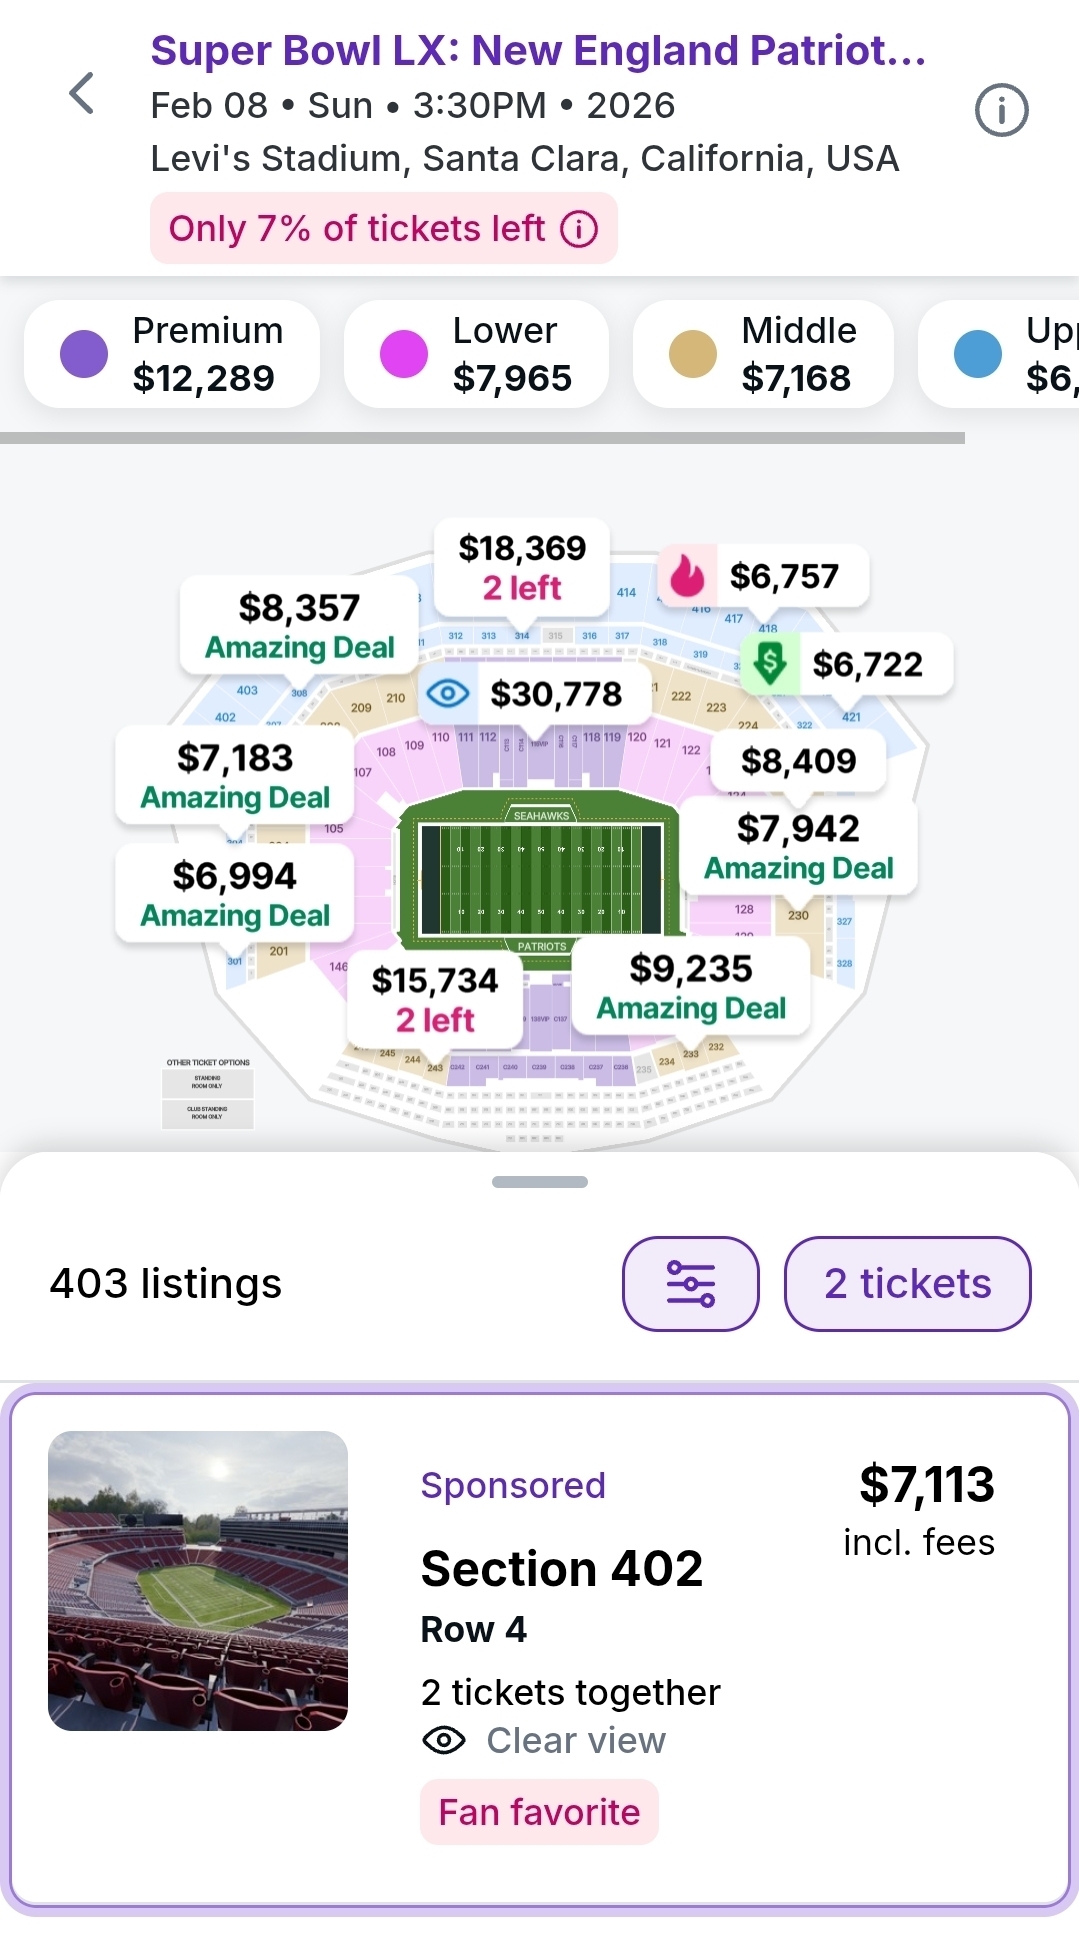Select Lower $7,965 category chip
Screen dimensions: 1079x1943
pyautogui.click(x=476, y=354)
